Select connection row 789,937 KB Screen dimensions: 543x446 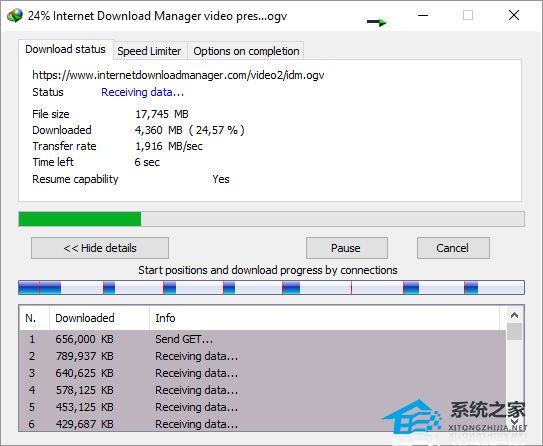coord(262,356)
